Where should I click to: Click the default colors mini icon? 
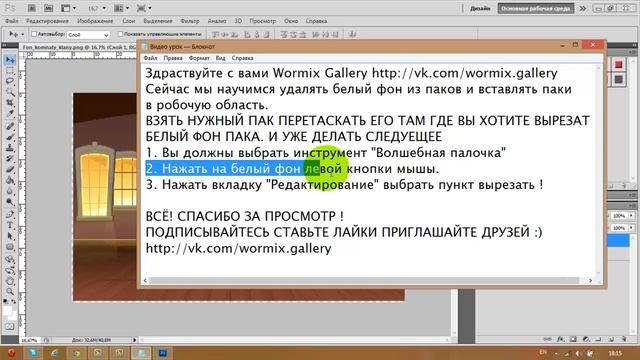5,301
